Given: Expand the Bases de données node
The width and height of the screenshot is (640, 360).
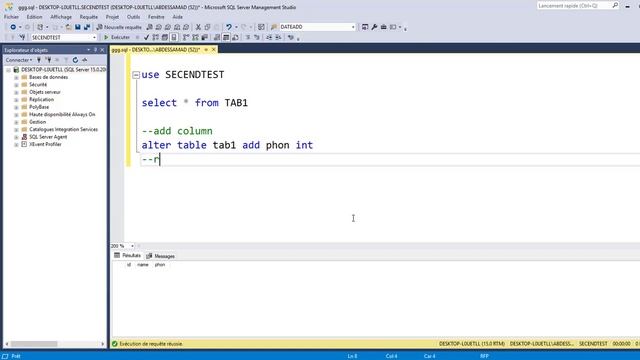Looking at the screenshot, I should (16, 77).
